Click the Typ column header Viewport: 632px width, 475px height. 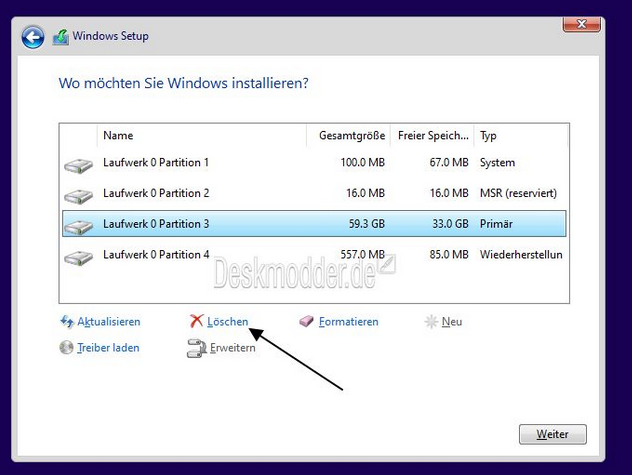click(x=521, y=135)
